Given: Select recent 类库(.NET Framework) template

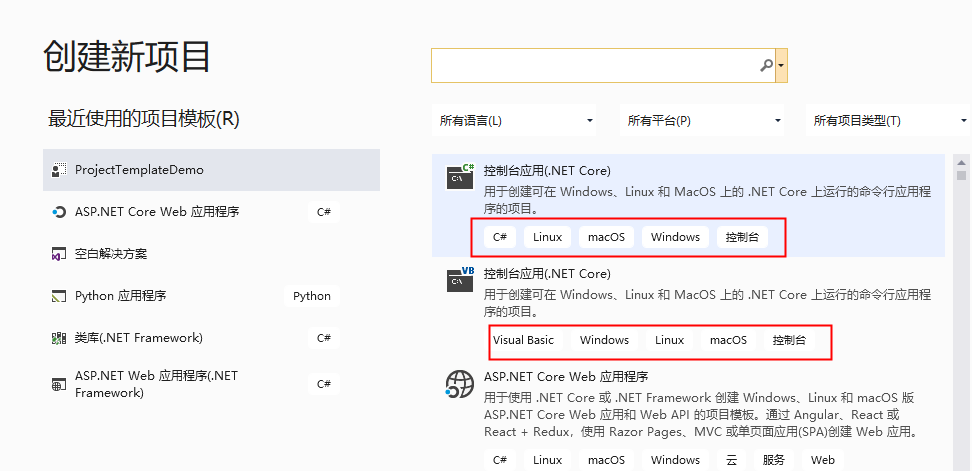Looking at the screenshot, I should click(x=211, y=338).
